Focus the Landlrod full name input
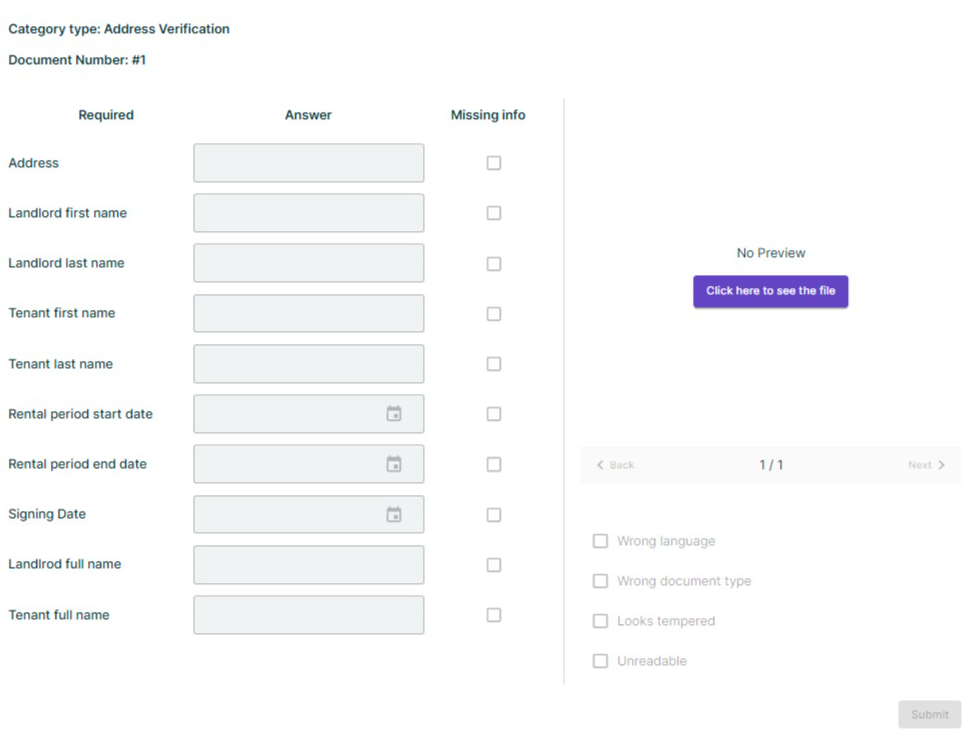Viewport: 969px width, 744px height. click(308, 565)
